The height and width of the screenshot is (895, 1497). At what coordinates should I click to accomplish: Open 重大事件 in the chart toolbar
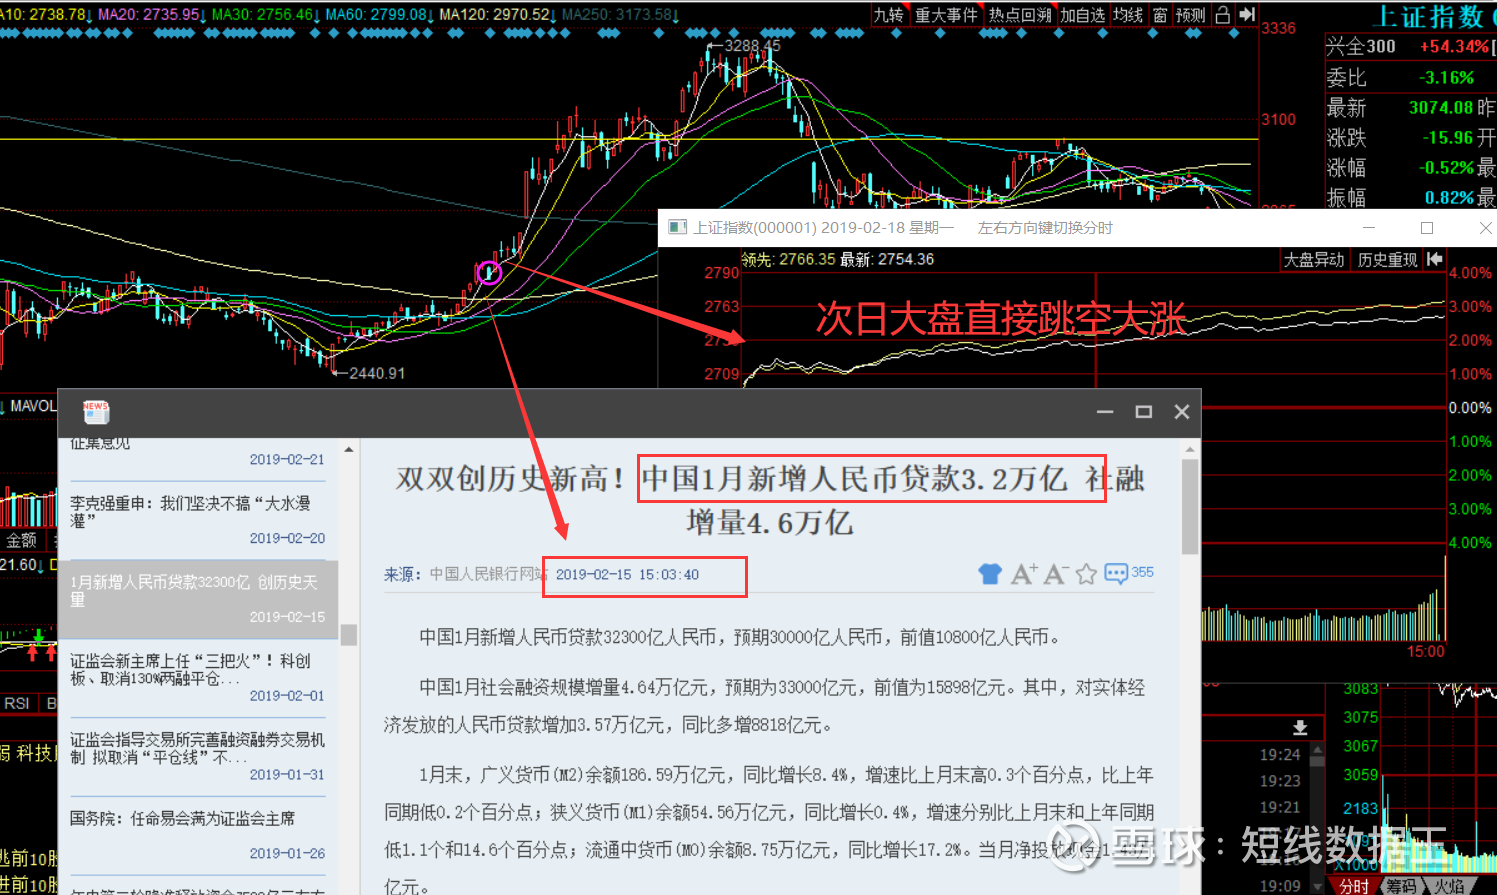point(946,15)
